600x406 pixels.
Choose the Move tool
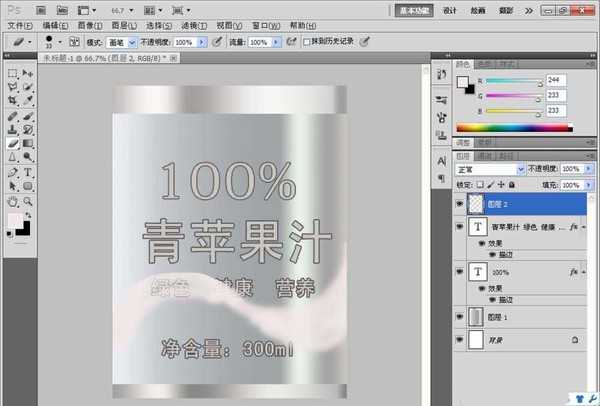tap(28, 73)
